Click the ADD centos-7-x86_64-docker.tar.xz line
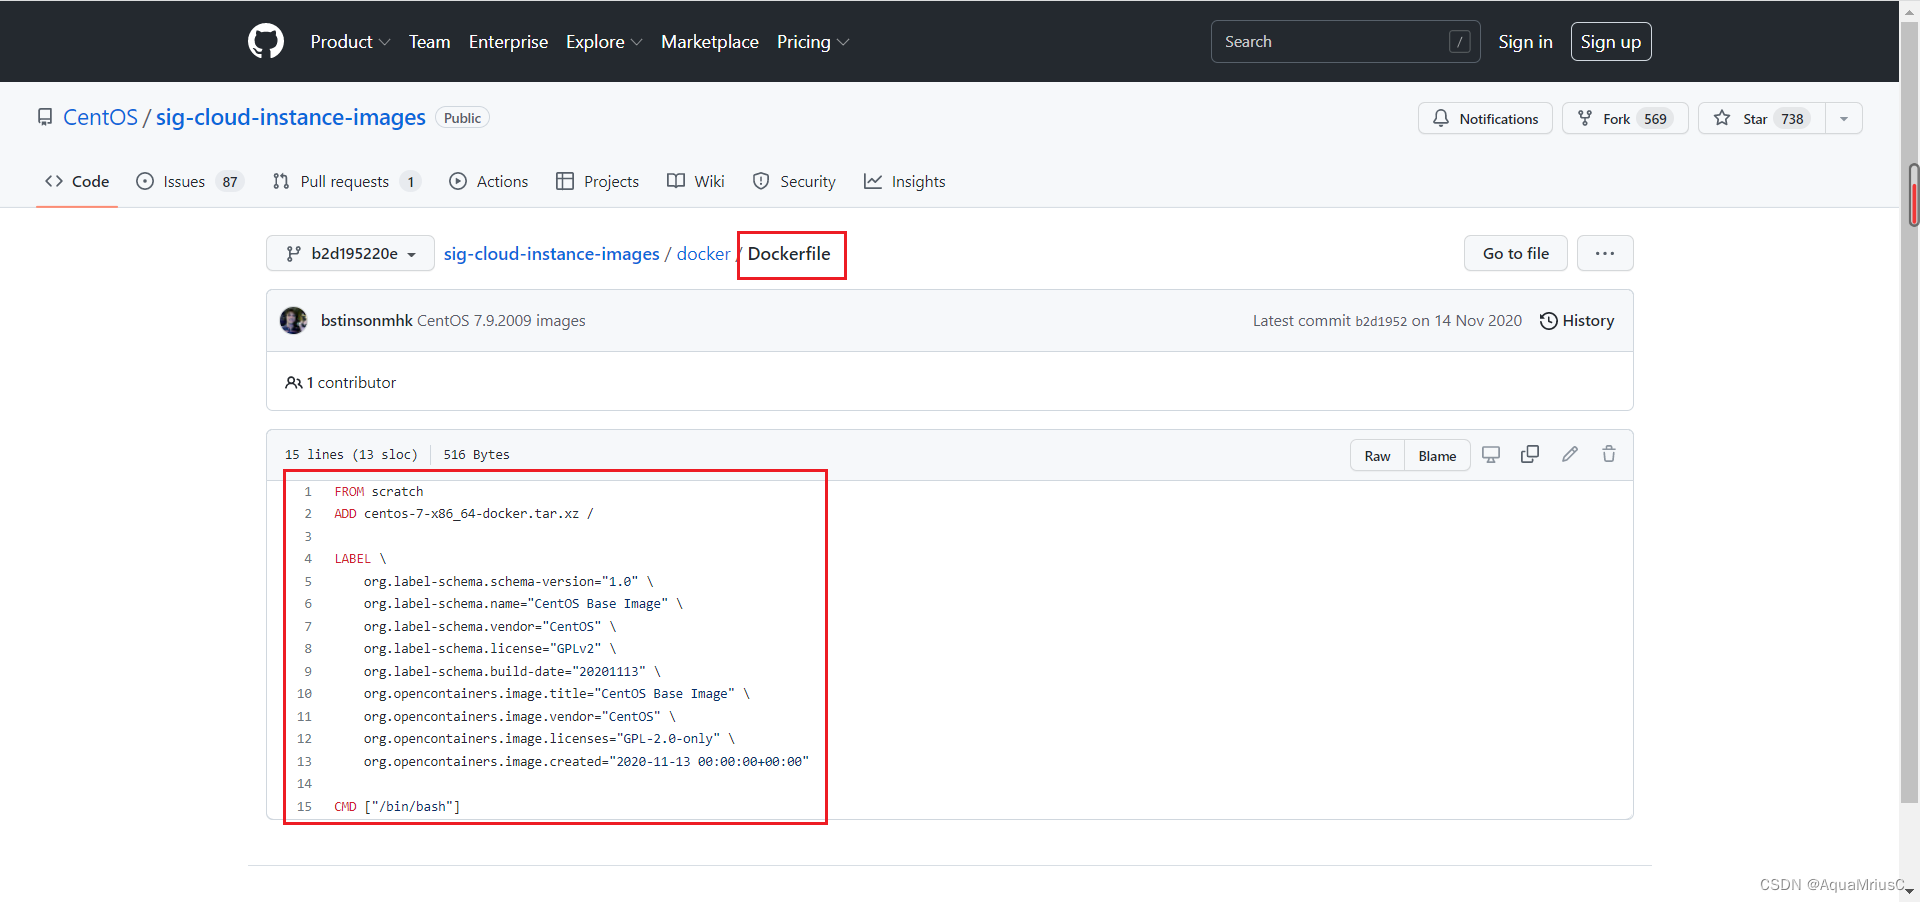The image size is (1920, 902). click(x=464, y=513)
